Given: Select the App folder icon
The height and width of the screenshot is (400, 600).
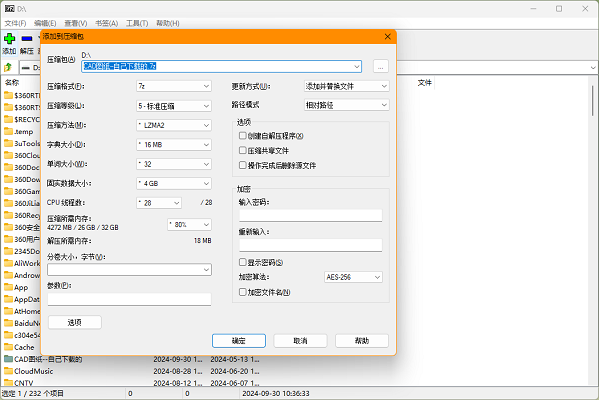Looking at the screenshot, I should 8,287.
